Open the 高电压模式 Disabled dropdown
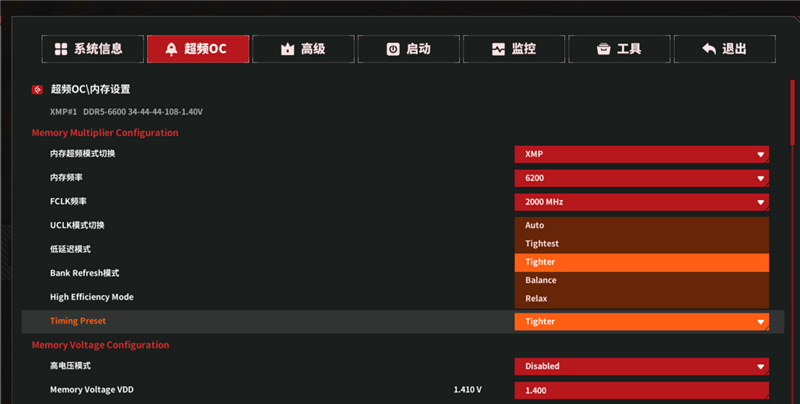 [641, 366]
